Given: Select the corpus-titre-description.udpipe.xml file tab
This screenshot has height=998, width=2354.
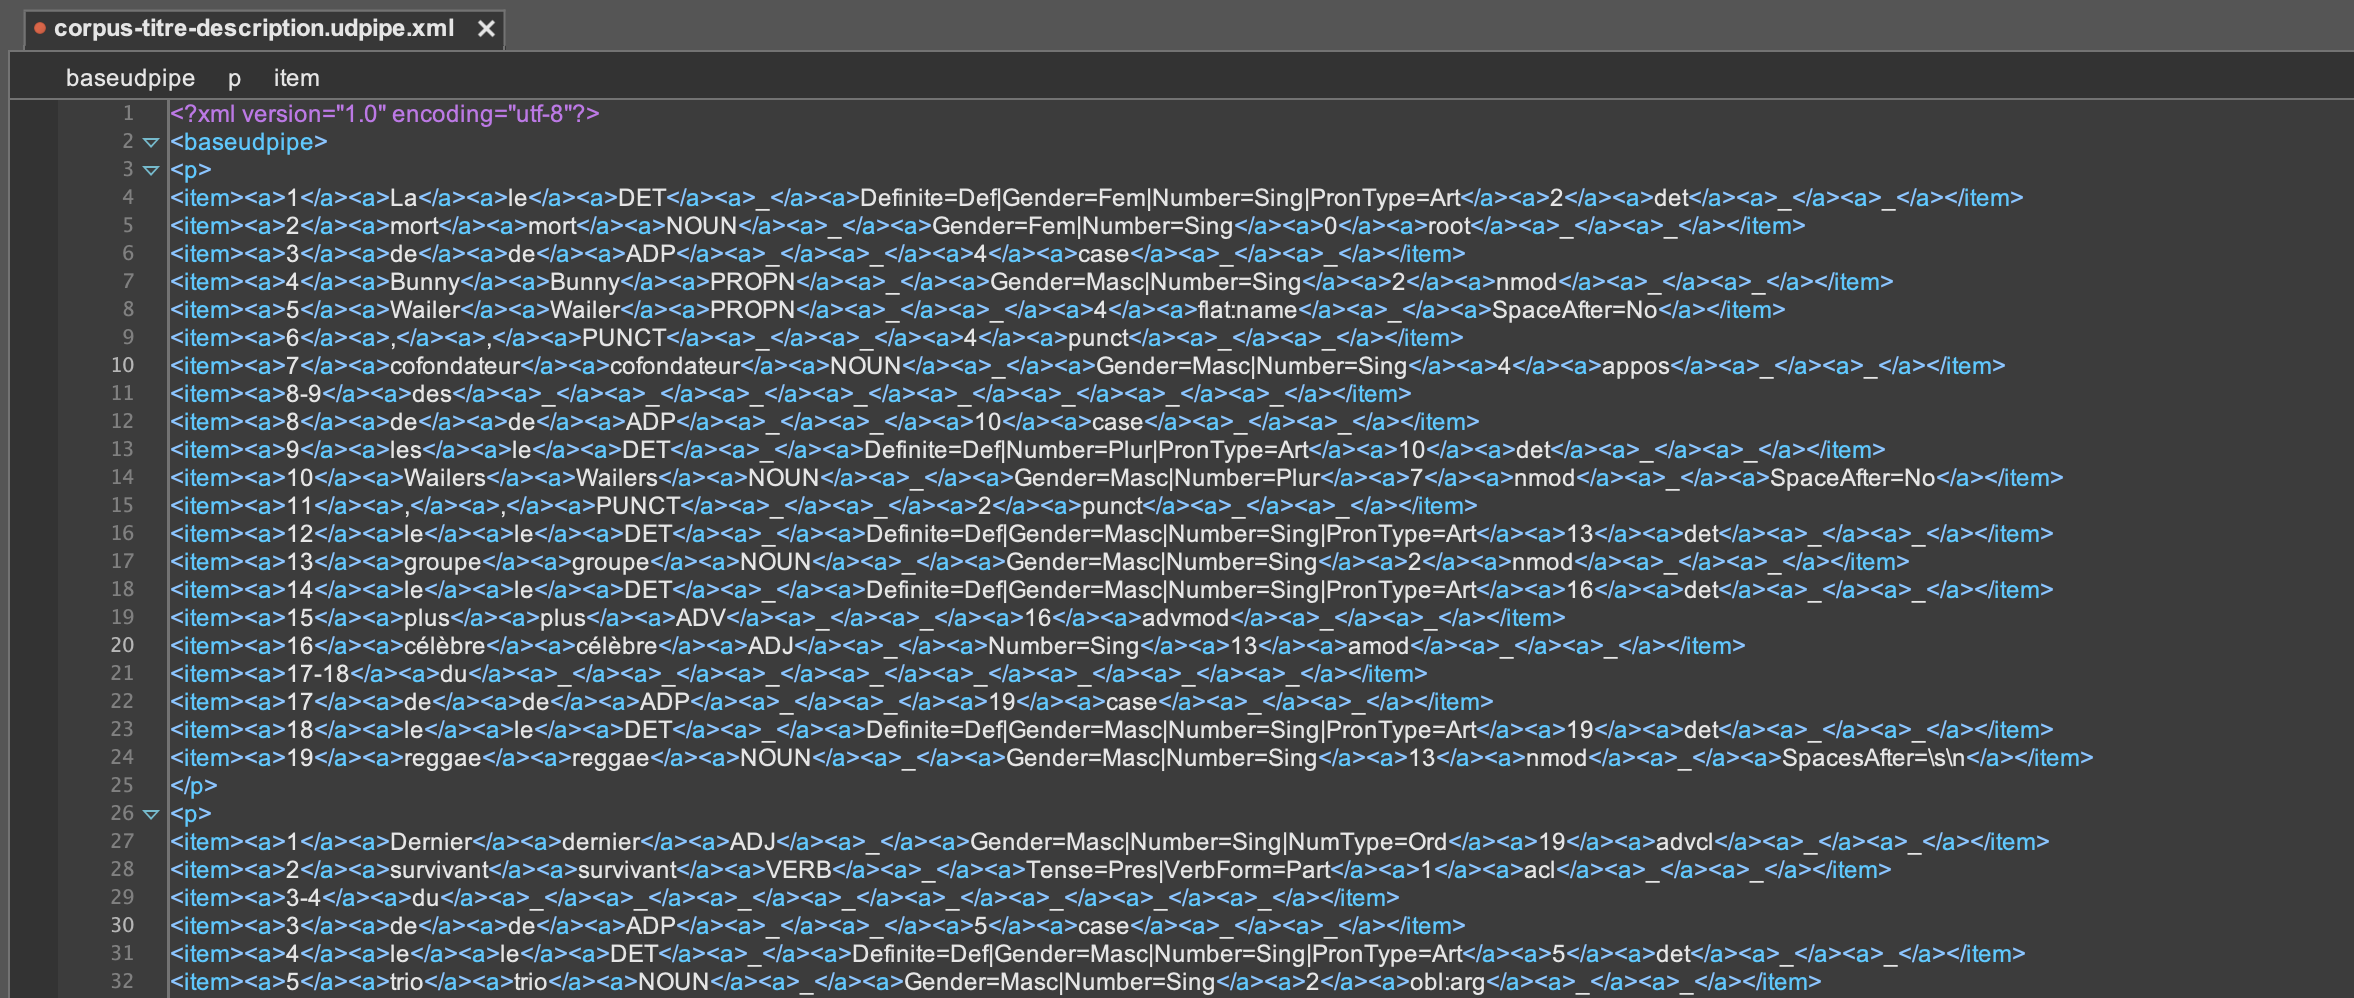Looking at the screenshot, I should click(253, 29).
